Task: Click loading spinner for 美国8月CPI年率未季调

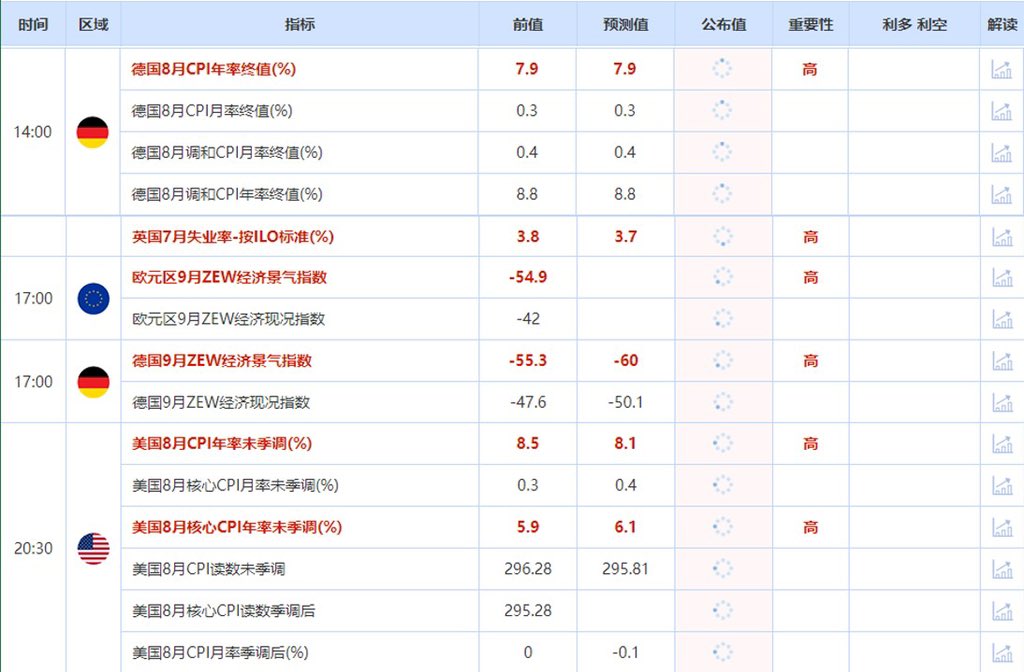Action: pos(723,443)
